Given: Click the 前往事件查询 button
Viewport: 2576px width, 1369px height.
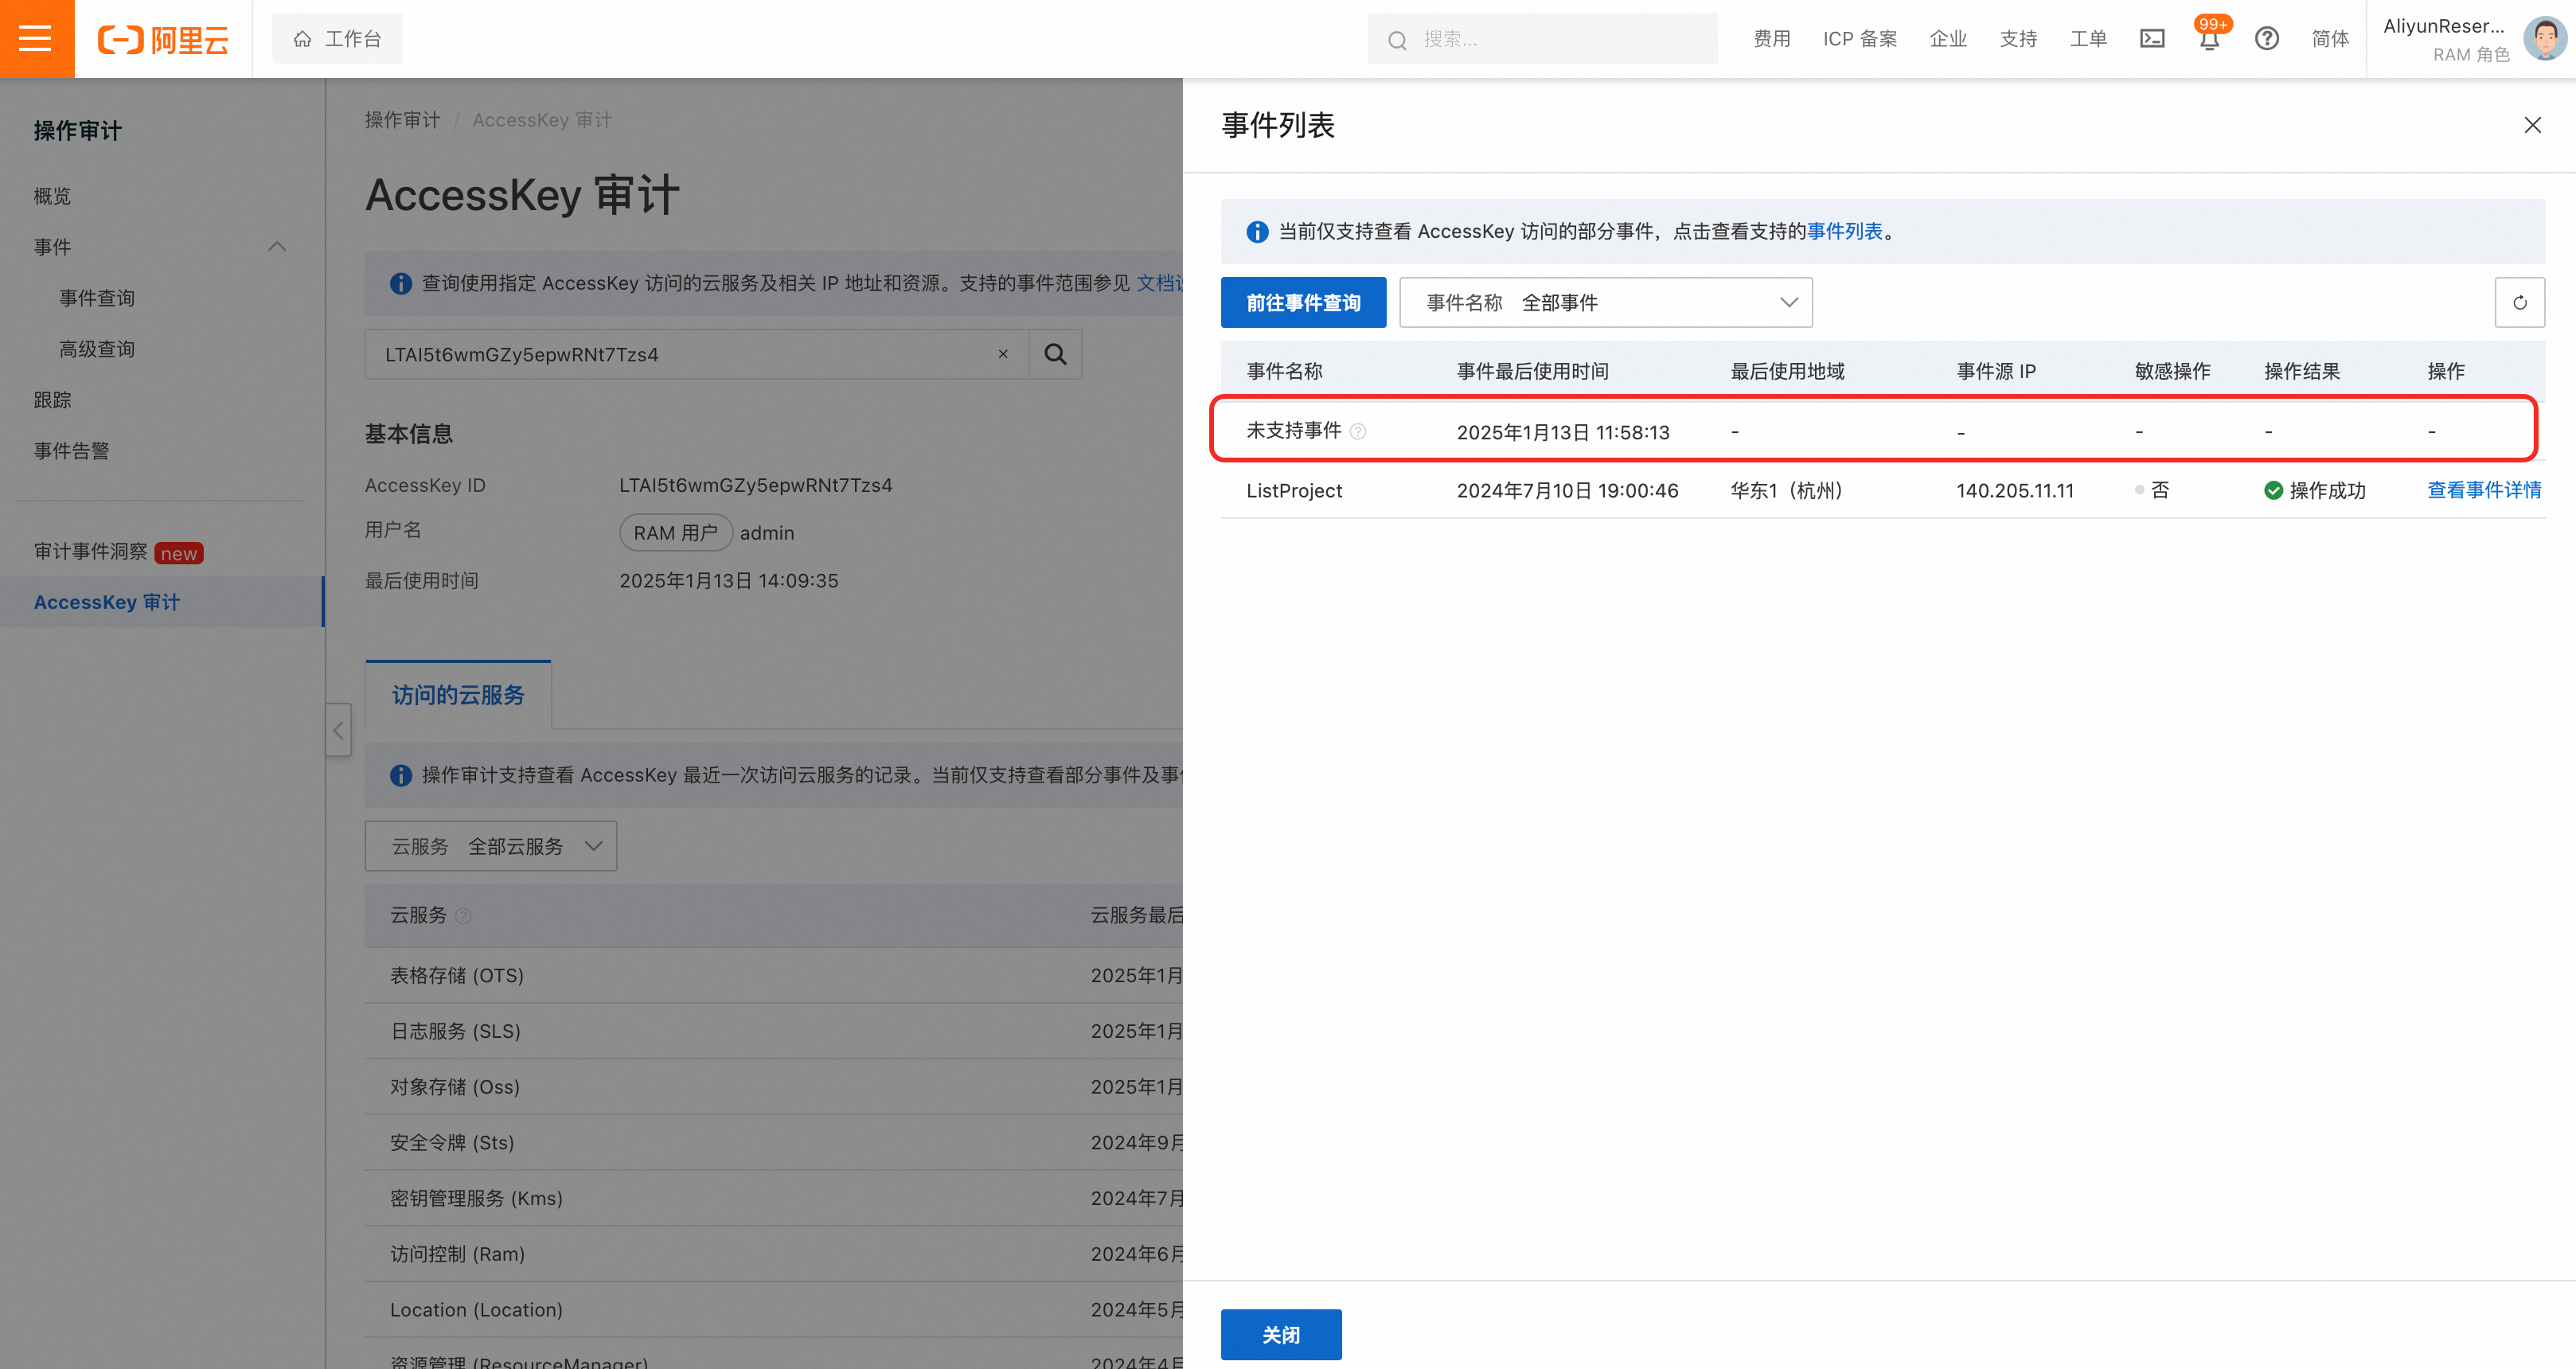Looking at the screenshot, I should pyautogui.click(x=1303, y=303).
